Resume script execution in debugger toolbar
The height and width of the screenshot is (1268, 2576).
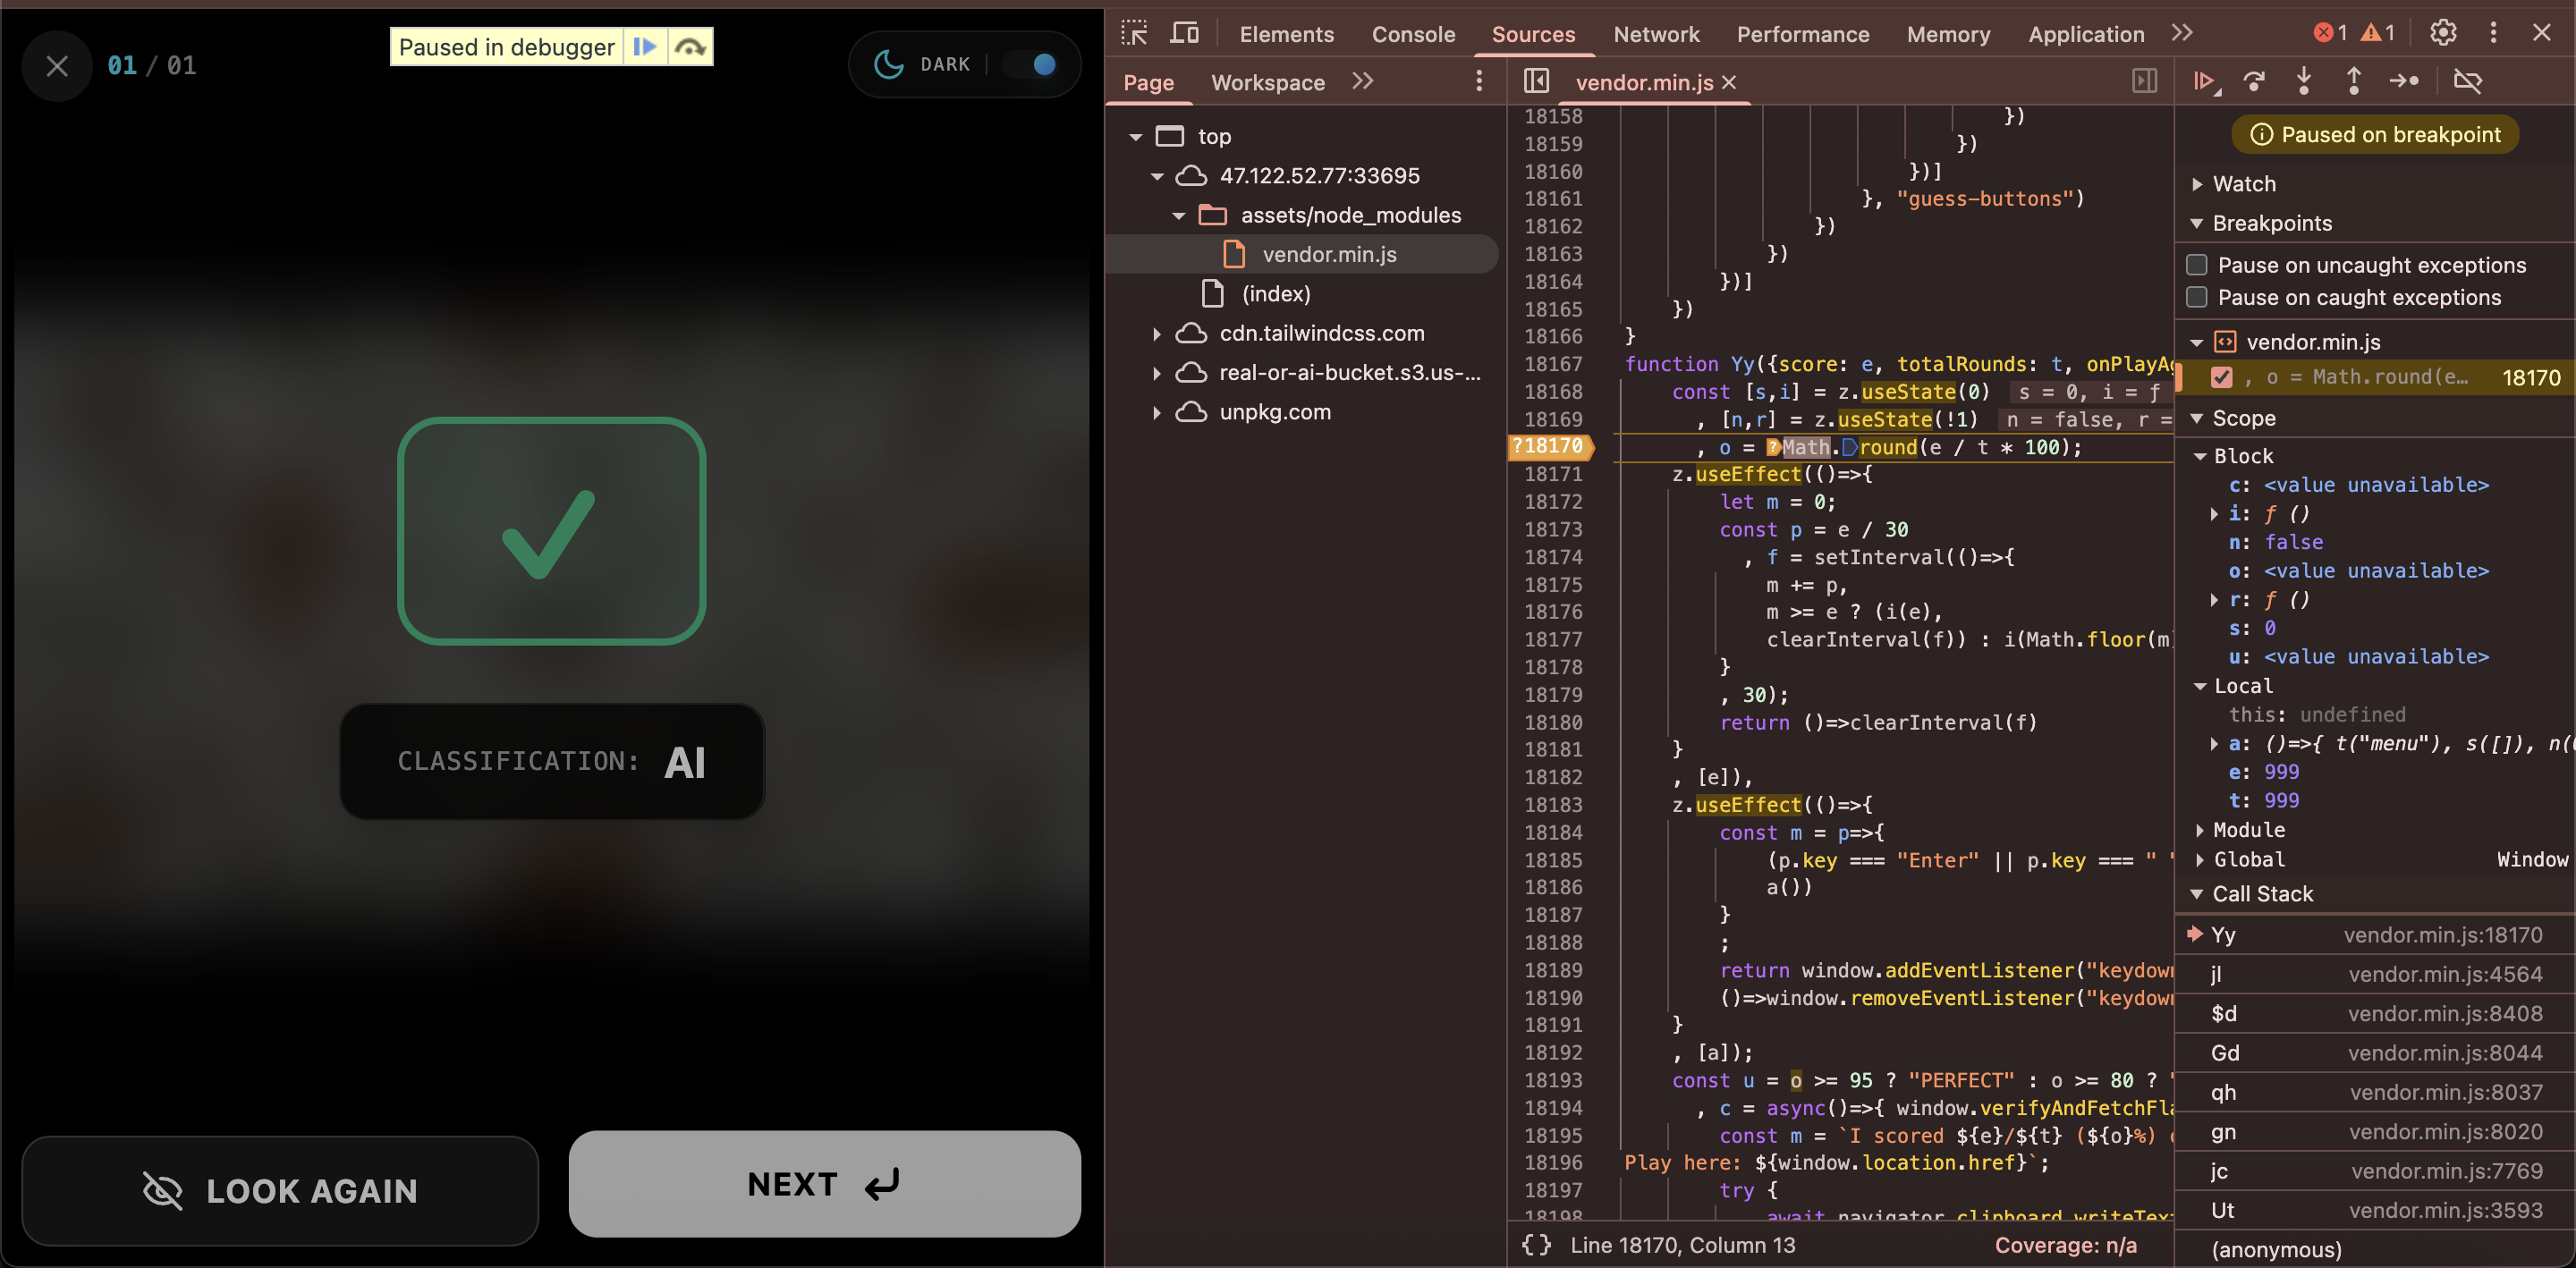pos(2204,81)
